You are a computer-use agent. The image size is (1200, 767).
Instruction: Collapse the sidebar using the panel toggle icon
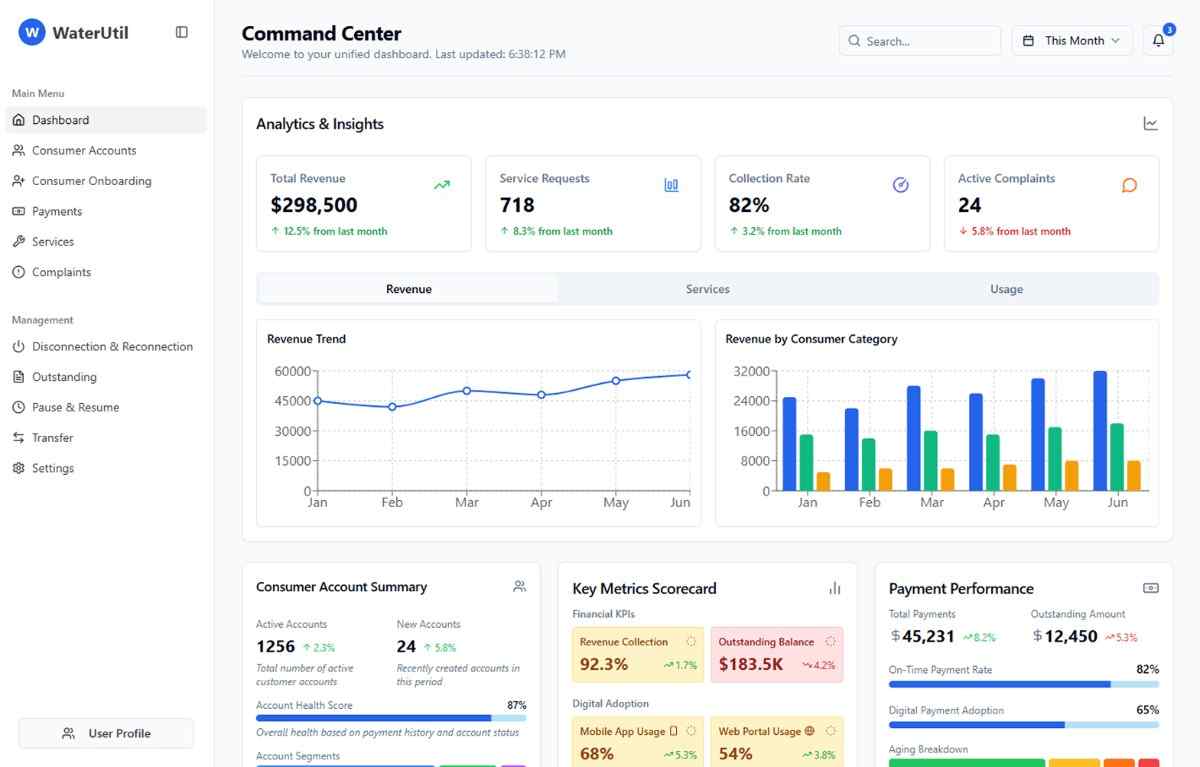coord(181,31)
